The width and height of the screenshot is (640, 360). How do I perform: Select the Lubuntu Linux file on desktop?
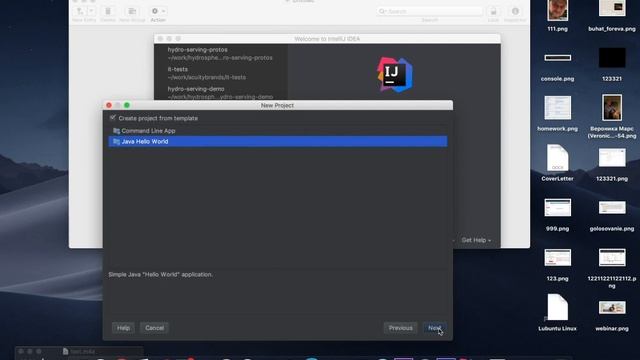coord(558,307)
